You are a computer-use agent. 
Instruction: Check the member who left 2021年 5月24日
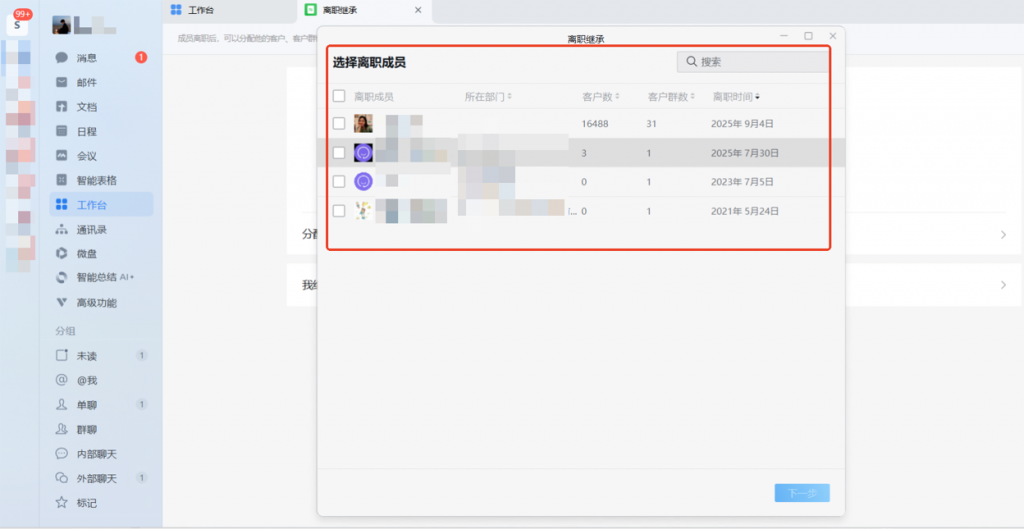coord(339,211)
